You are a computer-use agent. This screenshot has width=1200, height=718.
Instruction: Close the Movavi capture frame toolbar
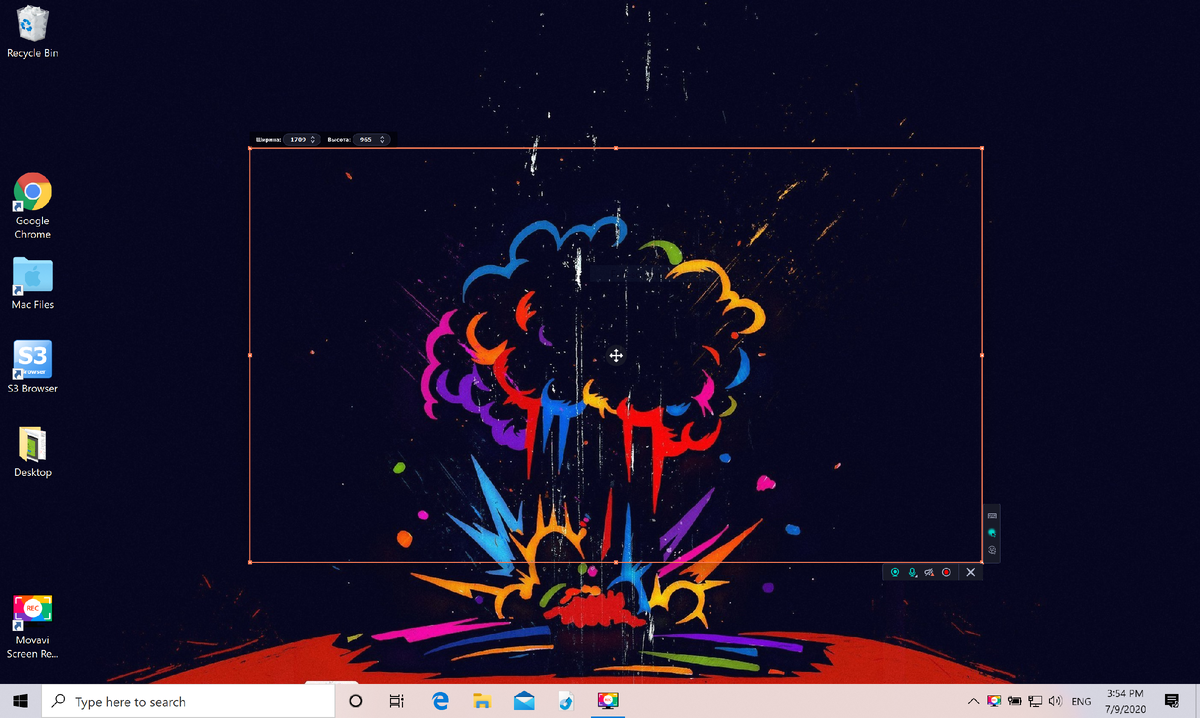(970, 572)
